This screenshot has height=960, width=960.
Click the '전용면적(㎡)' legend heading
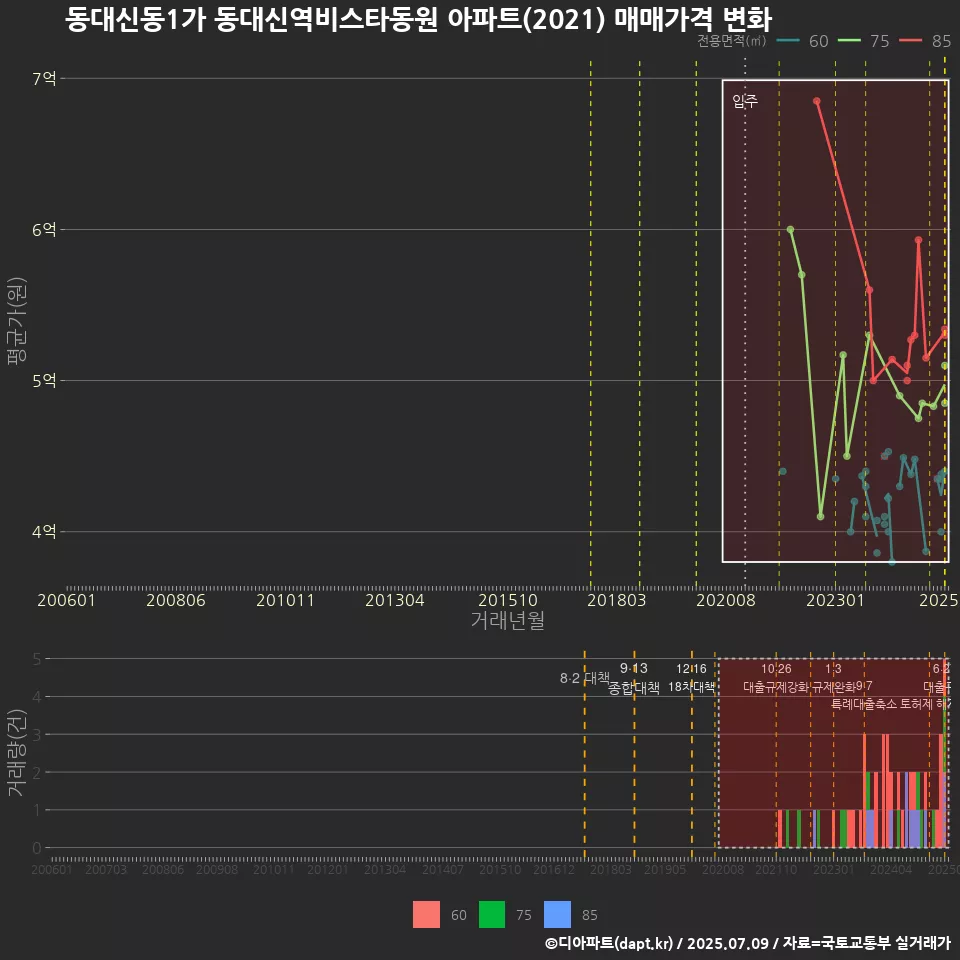click(732, 40)
